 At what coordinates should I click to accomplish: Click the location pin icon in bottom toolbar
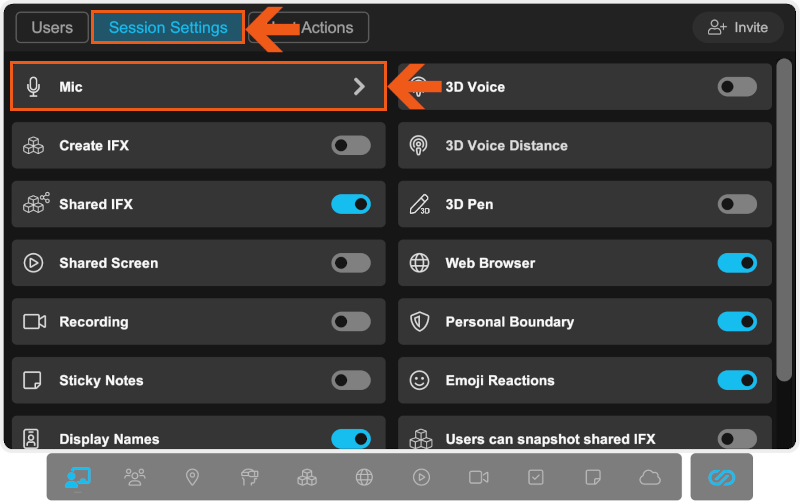coord(192,477)
